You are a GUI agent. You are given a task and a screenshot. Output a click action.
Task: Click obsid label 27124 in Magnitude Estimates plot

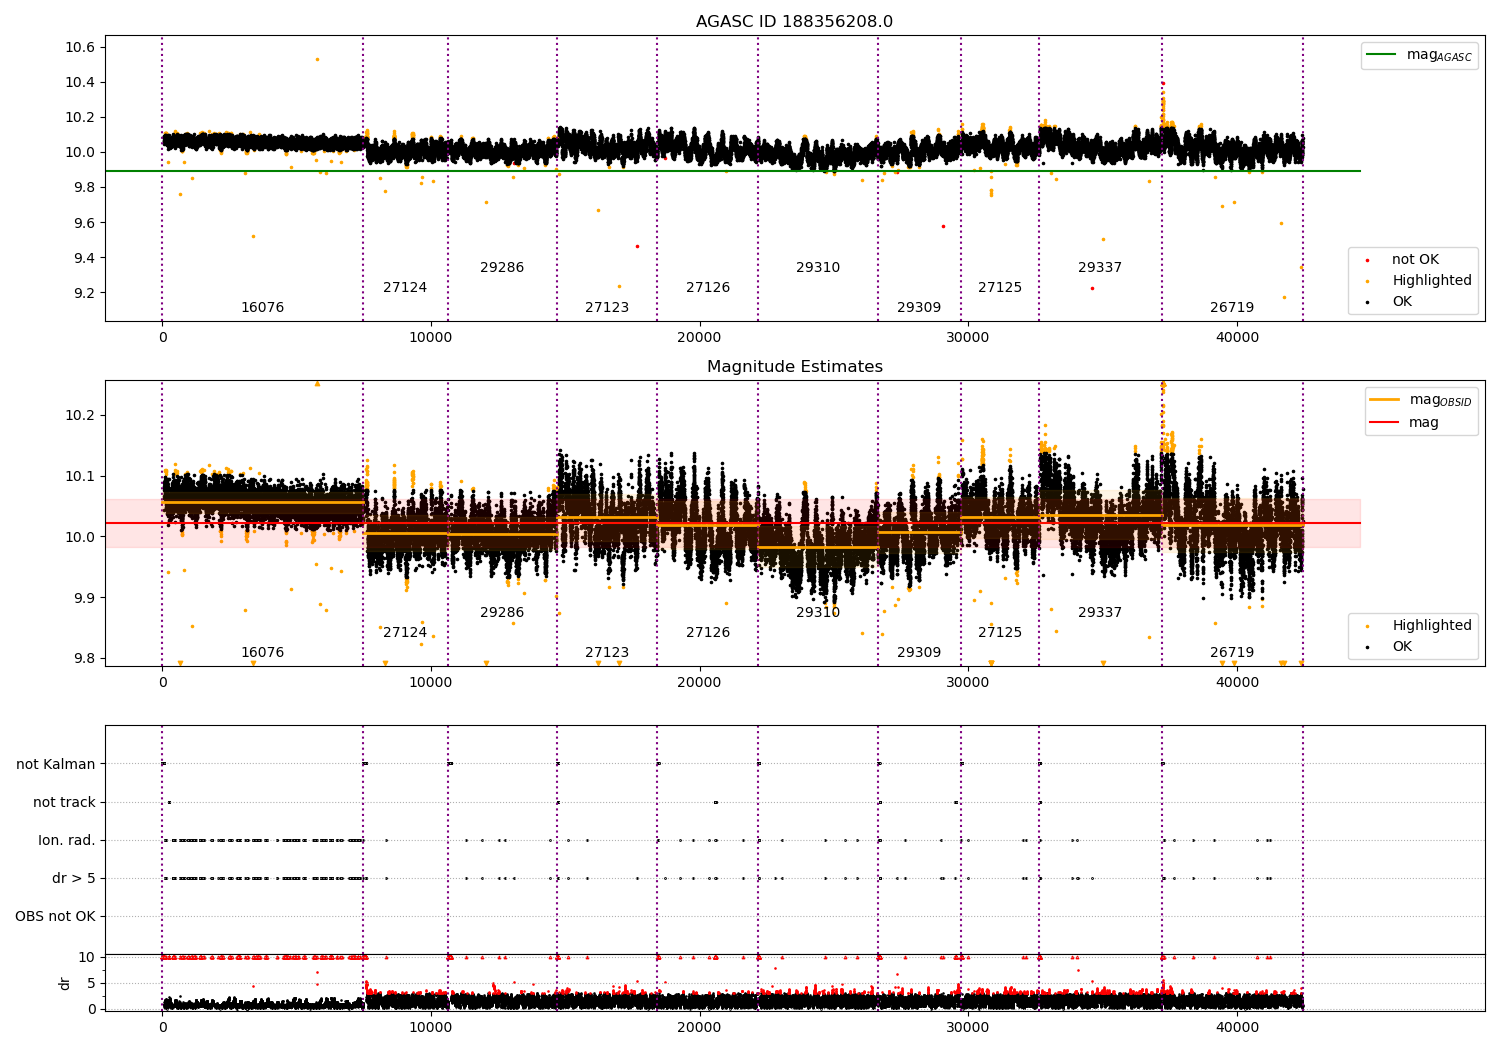405,633
